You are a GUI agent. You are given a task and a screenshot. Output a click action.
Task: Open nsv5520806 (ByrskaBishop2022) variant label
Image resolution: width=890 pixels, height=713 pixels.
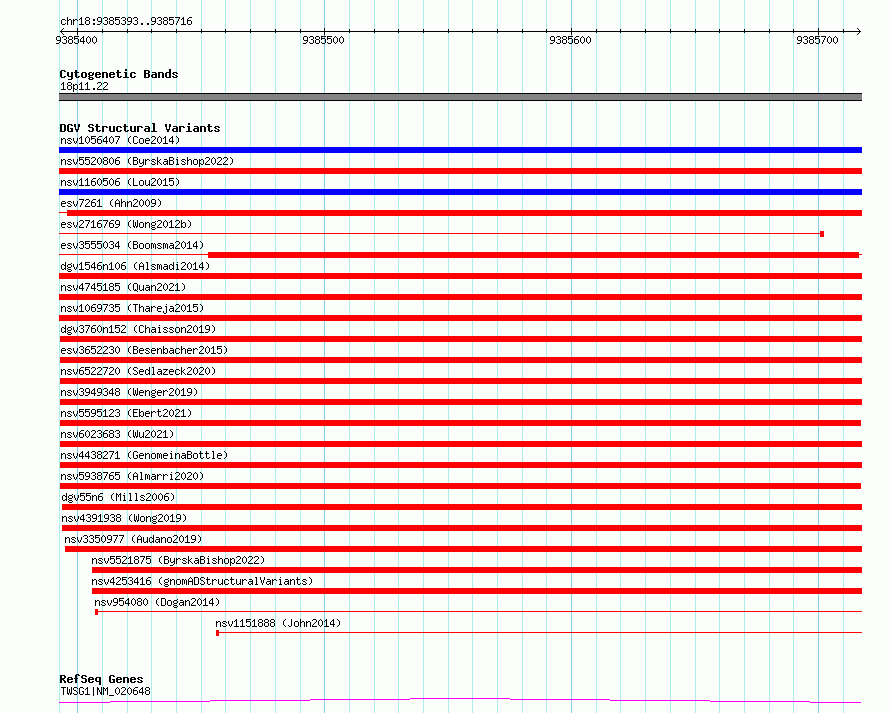point(147,161)
